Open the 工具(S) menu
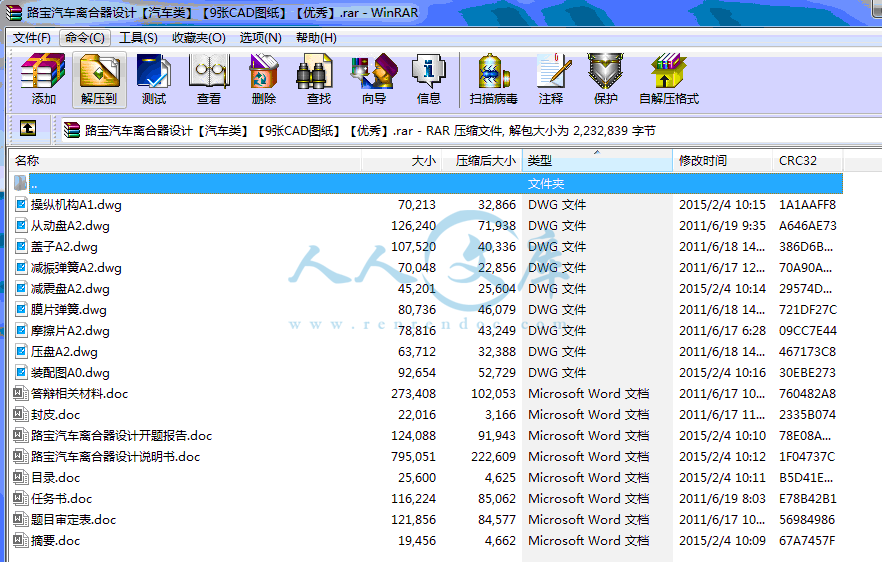Image resolution: width=882 pixels, height=562 pixels. coord(138,38)
